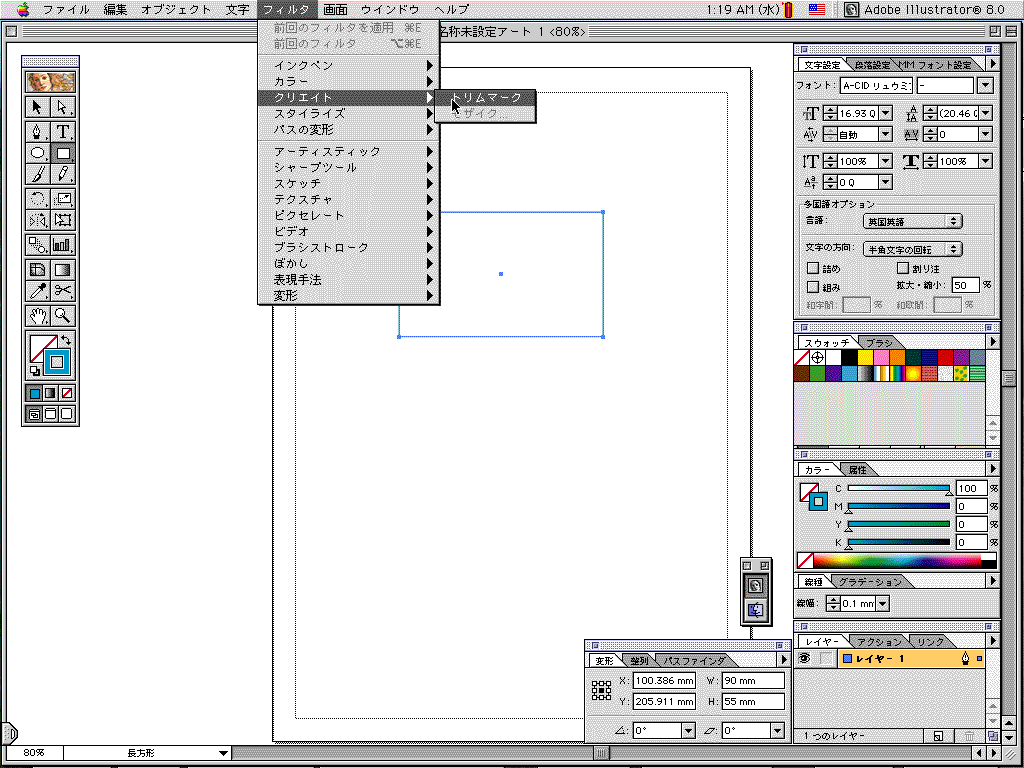Hide レイヤー 1 using the eye icon
Screen dimensions: 1024x768
[804, 659]
